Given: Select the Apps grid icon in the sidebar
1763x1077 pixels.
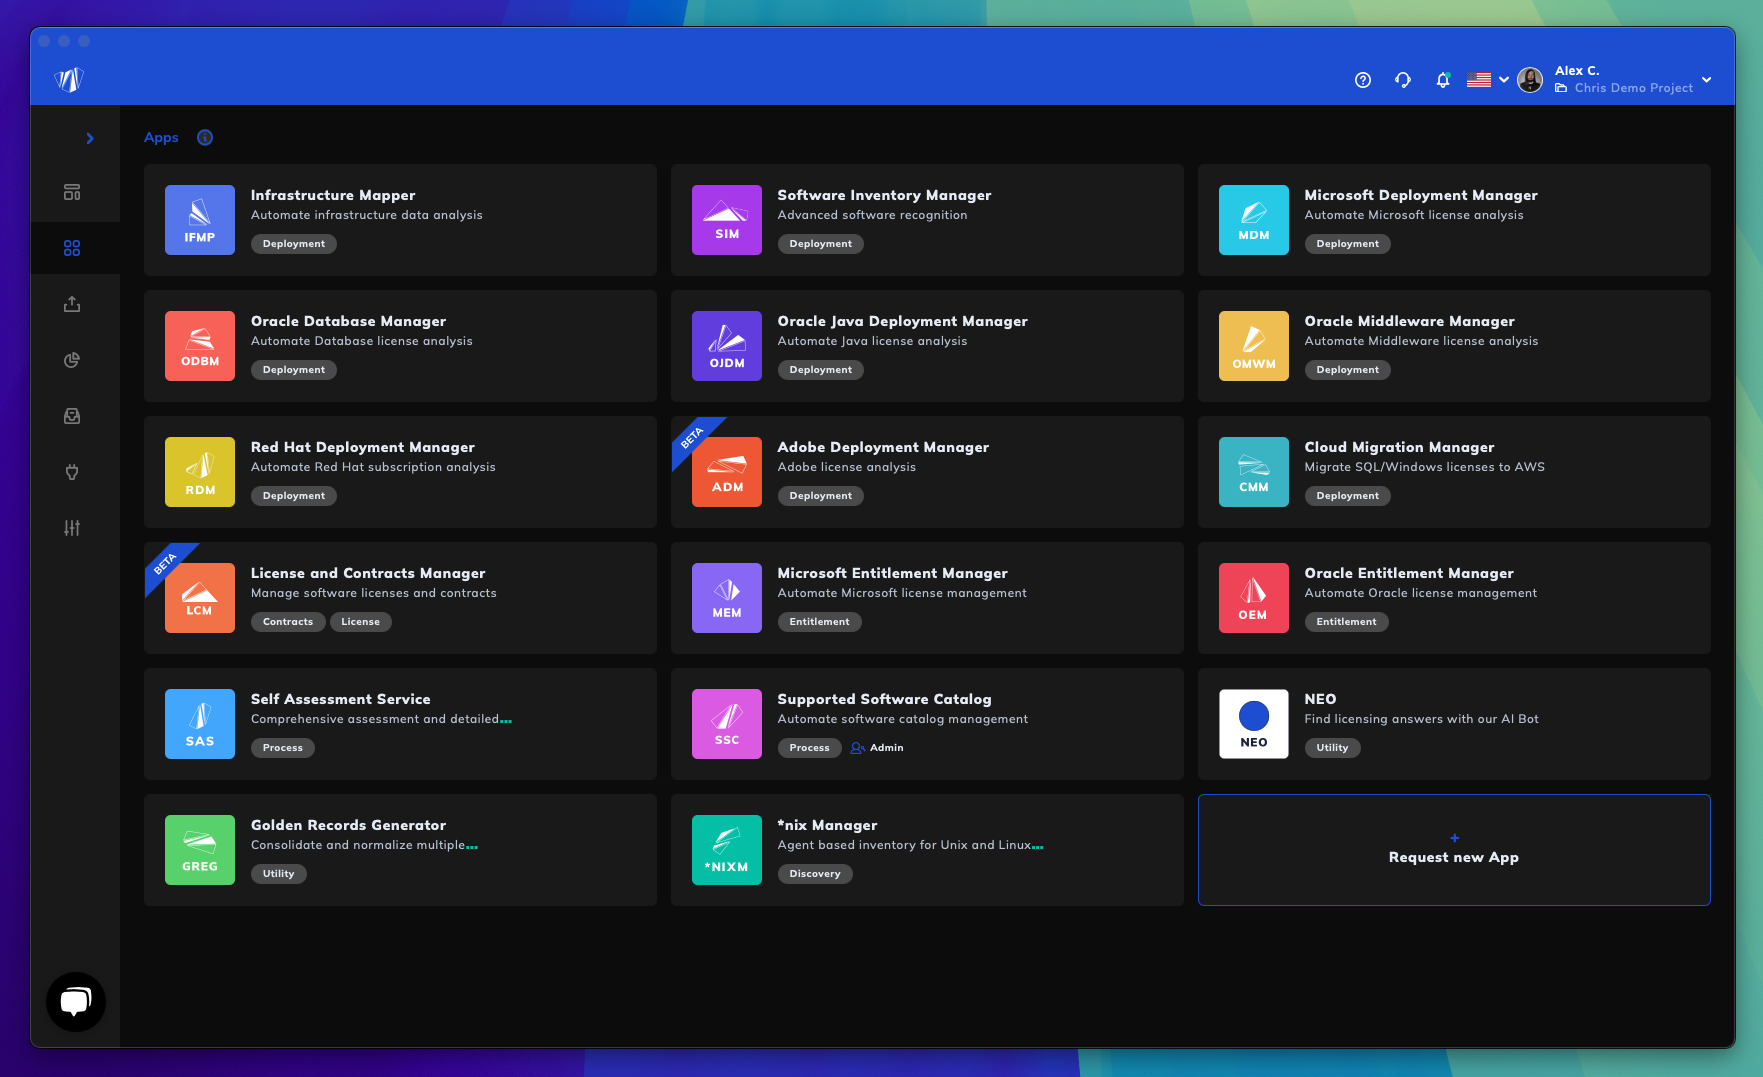Looking at the screenshot, I should click(x=72, y=247).
